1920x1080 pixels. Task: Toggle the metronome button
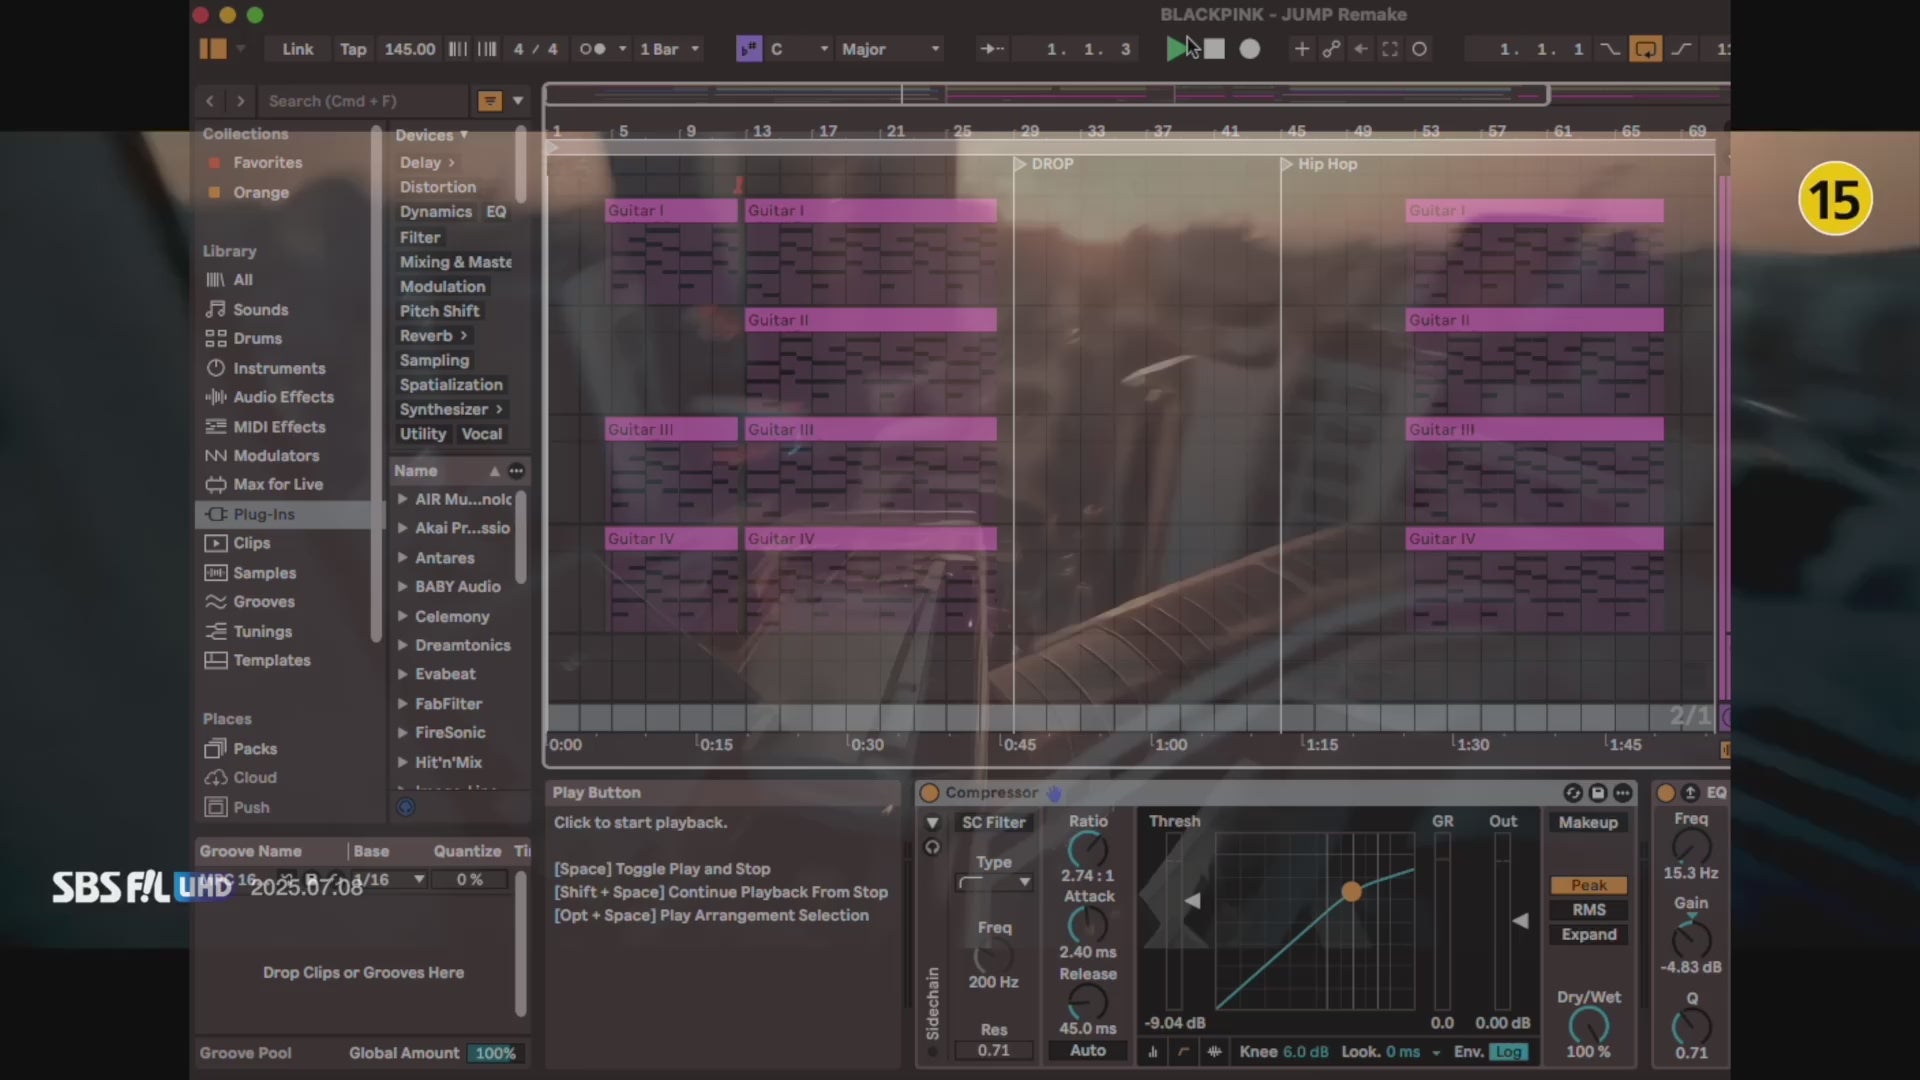tap(592, 49)
